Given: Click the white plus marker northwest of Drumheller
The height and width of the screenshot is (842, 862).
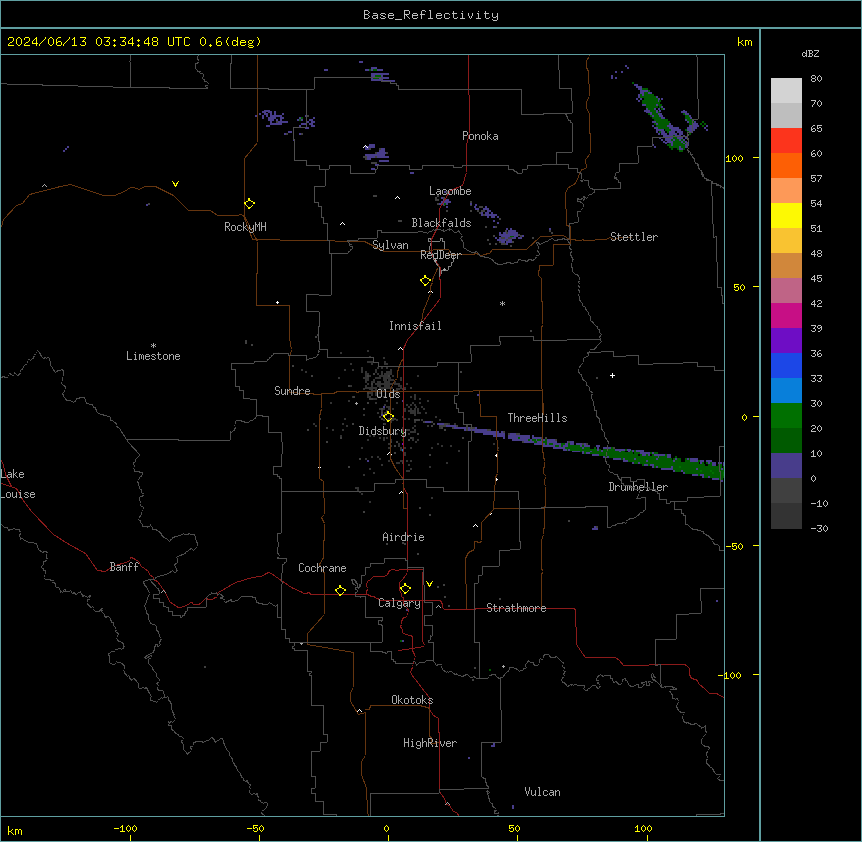Looking at the screenshot, I should pos(612,375).
